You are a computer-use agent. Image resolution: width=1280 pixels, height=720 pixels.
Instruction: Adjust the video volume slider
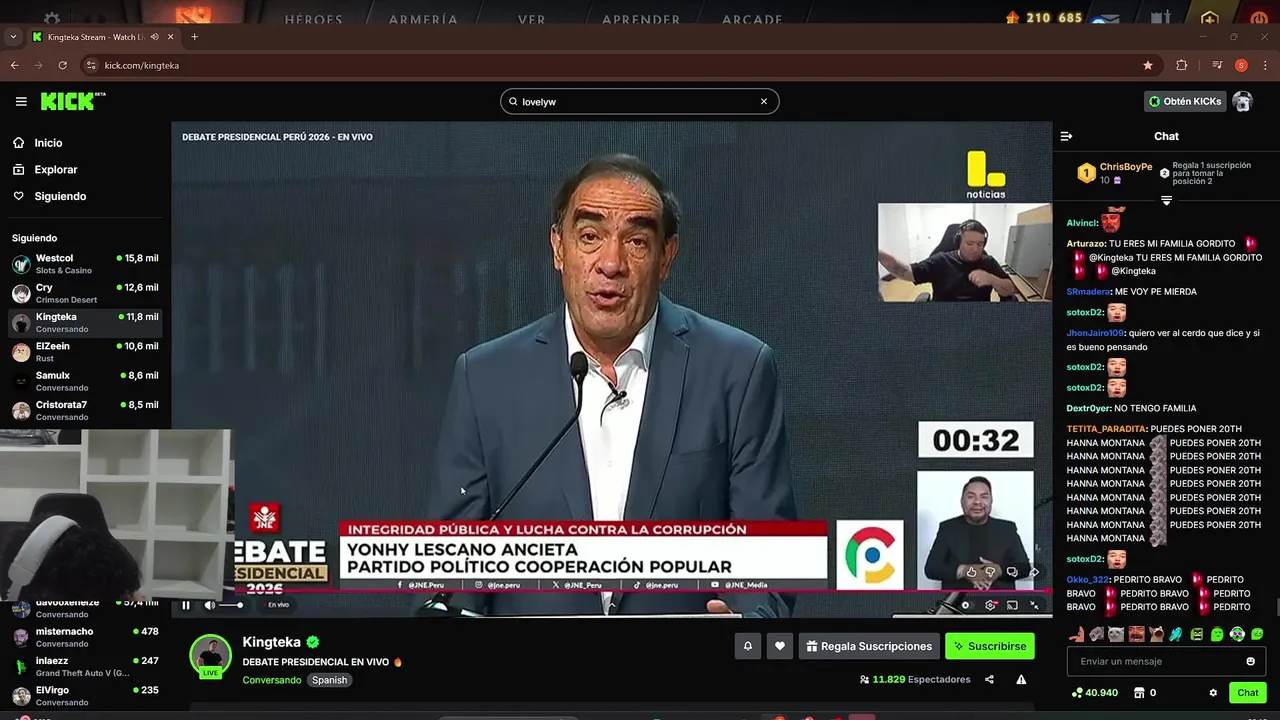(x=231, y=605)
